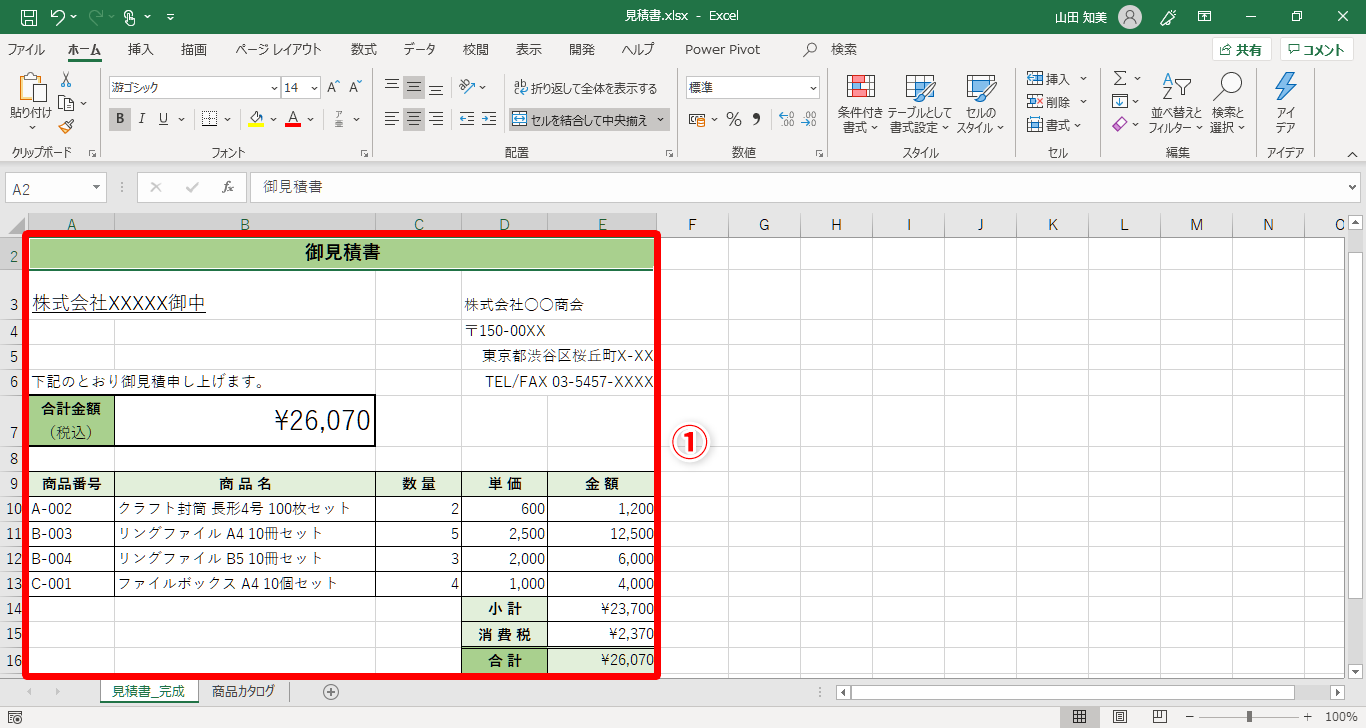Increase font size with the larger A icon

334,87
